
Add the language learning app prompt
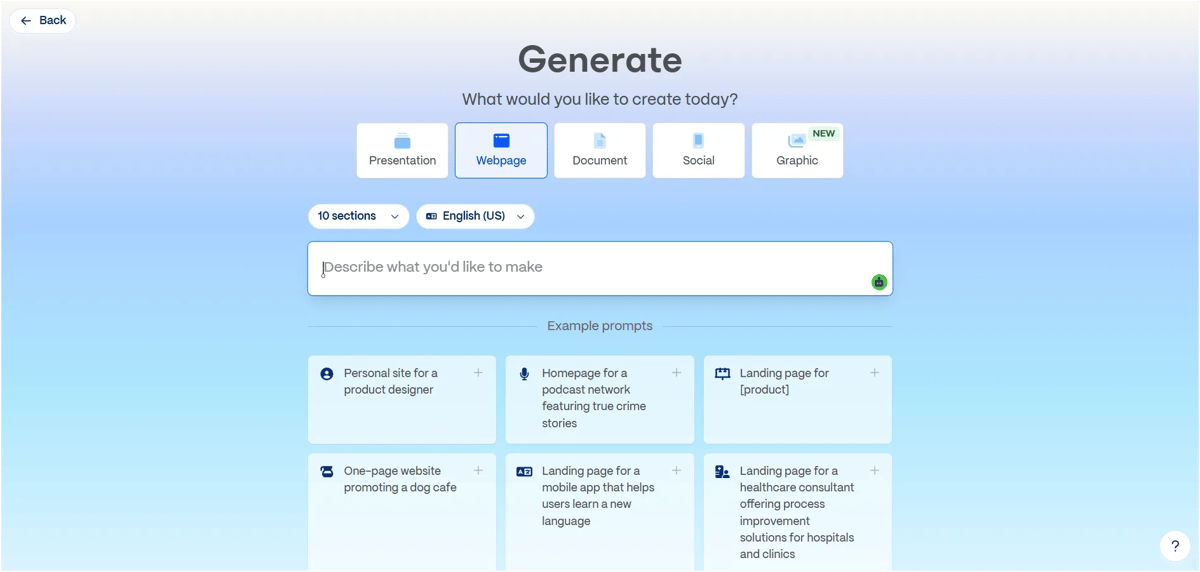click(676, 471)
